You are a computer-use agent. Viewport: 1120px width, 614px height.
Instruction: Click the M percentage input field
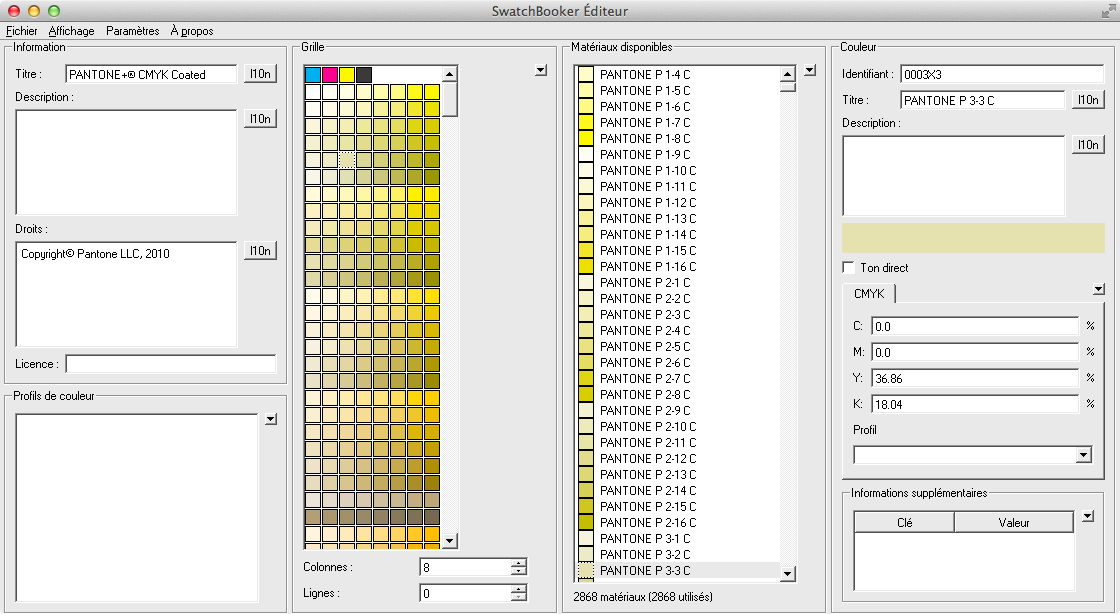click(975, 352)
